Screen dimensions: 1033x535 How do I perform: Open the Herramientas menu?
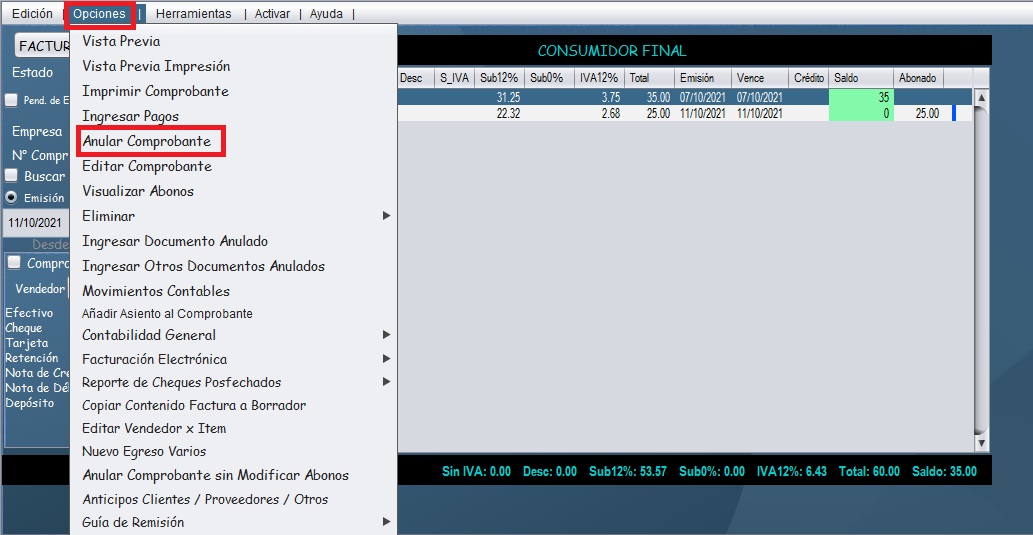[193, 14]
